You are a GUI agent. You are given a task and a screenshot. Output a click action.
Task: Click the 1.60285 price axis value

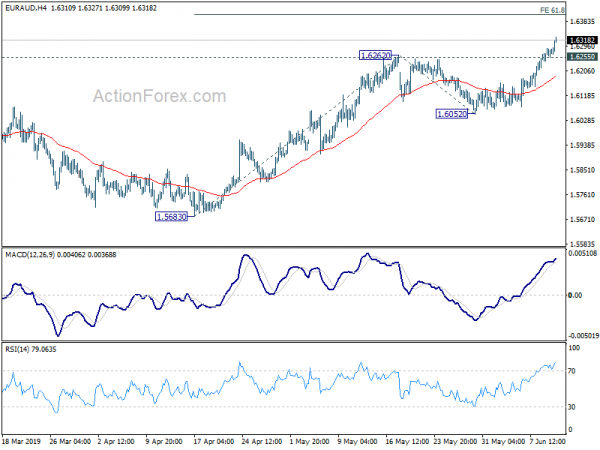pos(582,121)
